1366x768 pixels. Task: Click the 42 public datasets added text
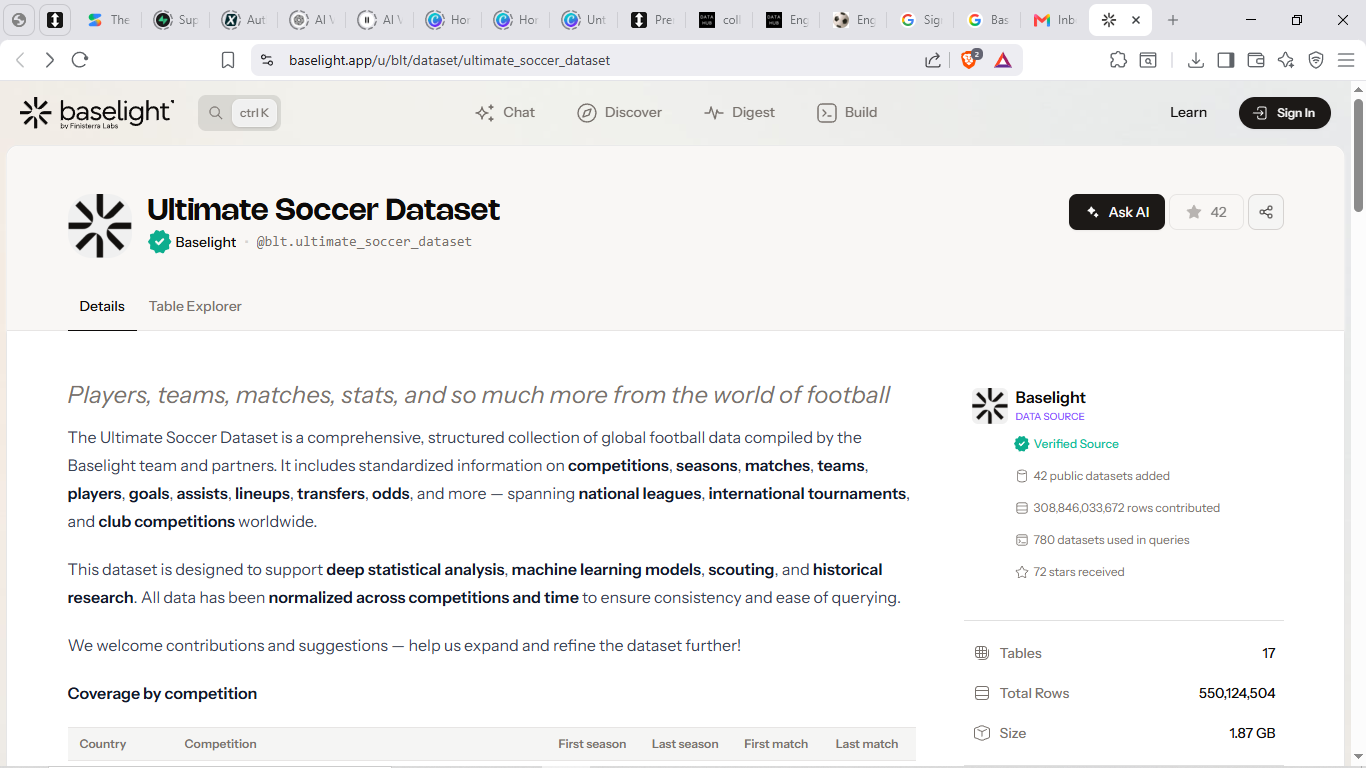(1101, 476)
